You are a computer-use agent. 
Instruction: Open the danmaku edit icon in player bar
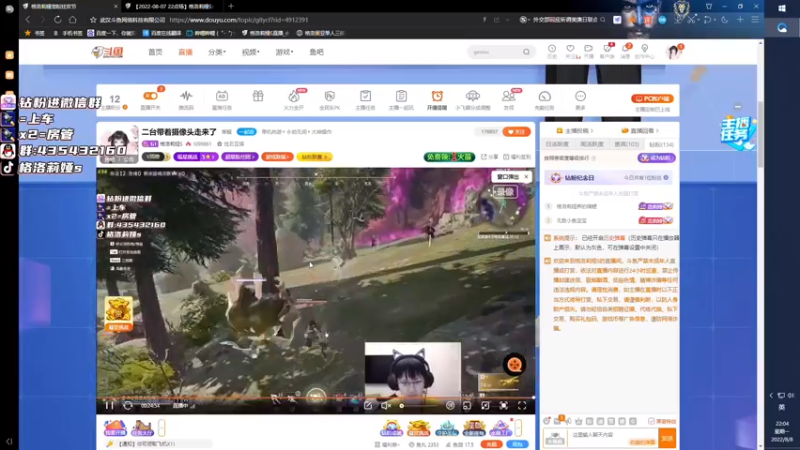pyautogui.click(x=368, y=406)
